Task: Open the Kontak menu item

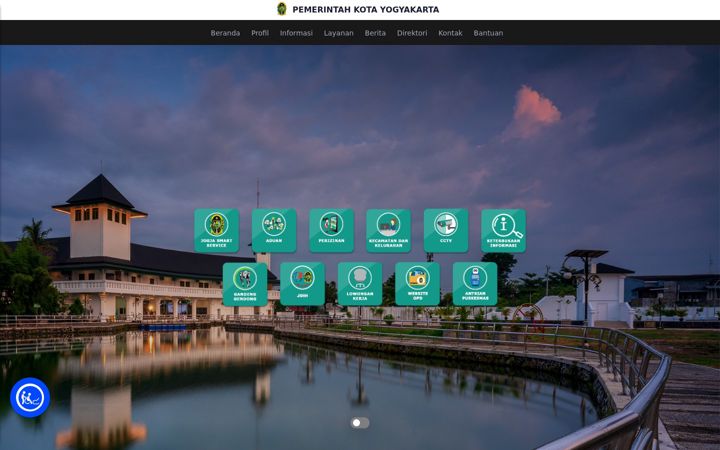Action: tap(450, 33)
